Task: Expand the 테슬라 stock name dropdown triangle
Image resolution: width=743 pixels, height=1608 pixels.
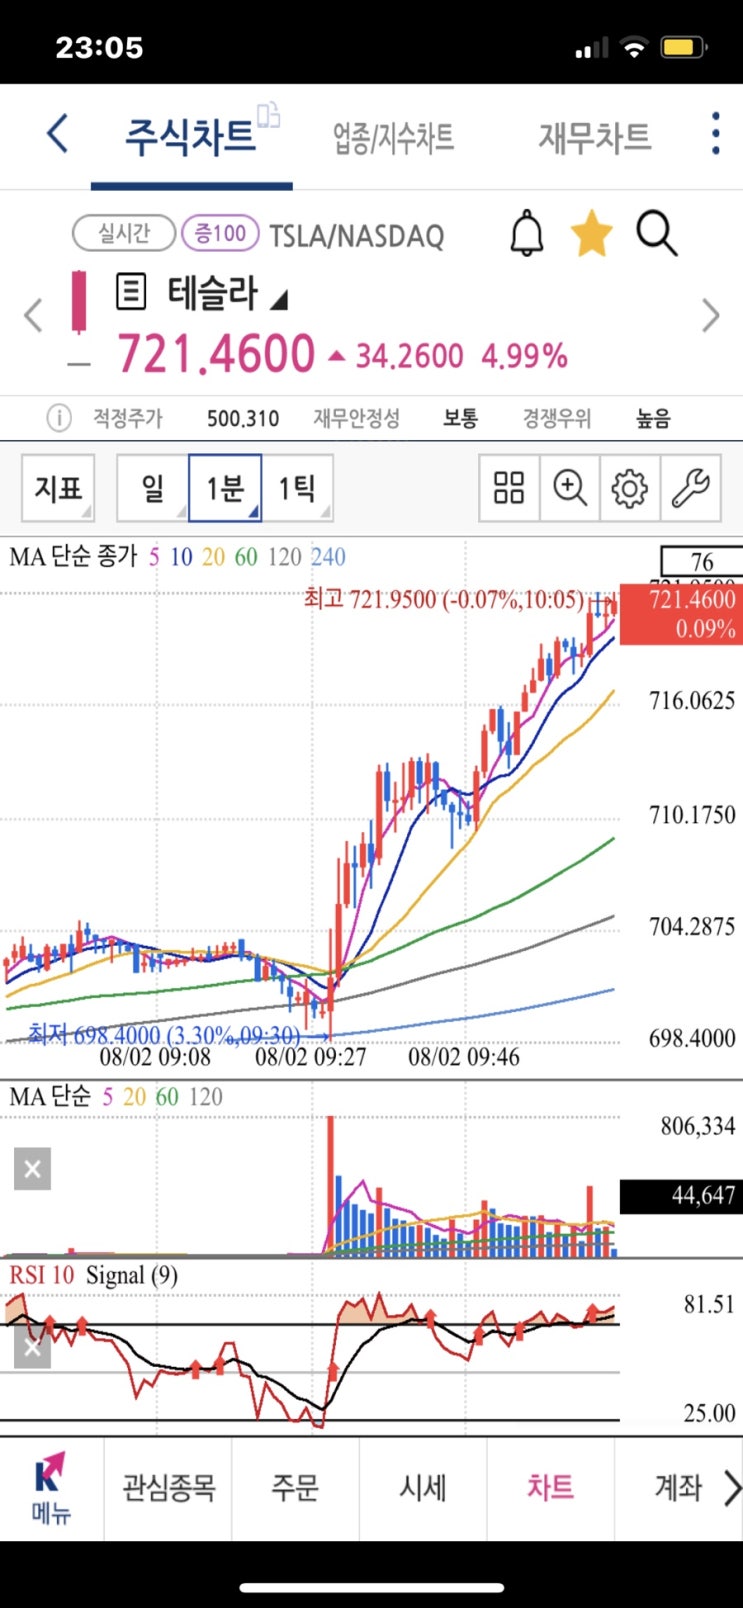Action: [x=279, y=299]
